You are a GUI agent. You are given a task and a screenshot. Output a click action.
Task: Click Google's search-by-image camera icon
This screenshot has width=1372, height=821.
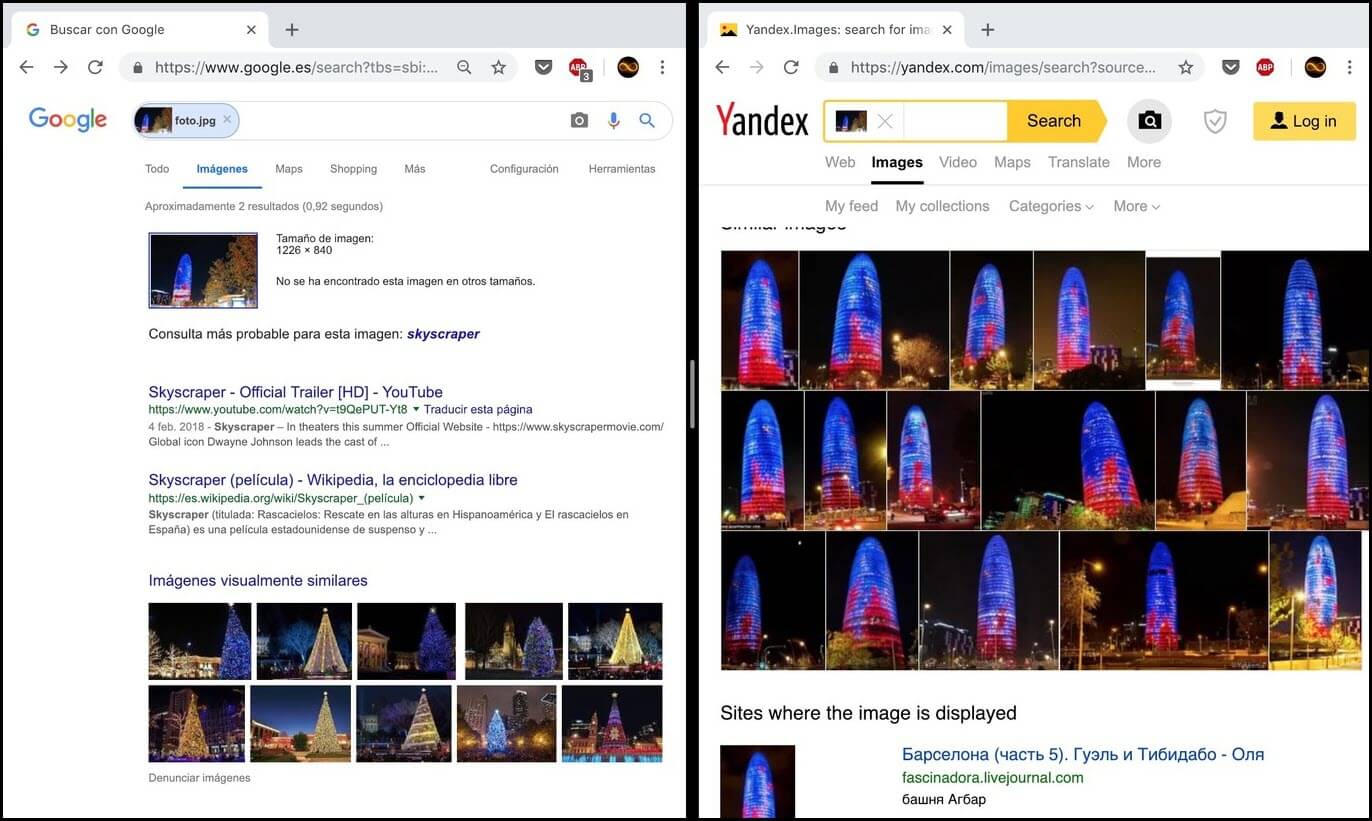(579, 120)
